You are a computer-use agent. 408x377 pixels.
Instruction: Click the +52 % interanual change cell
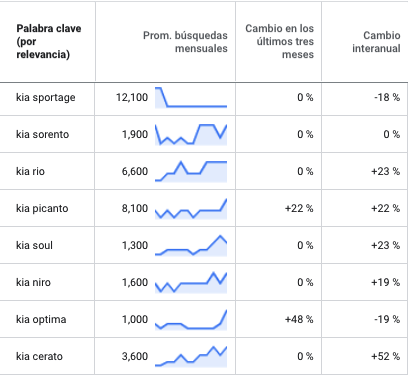click(386, 356)
